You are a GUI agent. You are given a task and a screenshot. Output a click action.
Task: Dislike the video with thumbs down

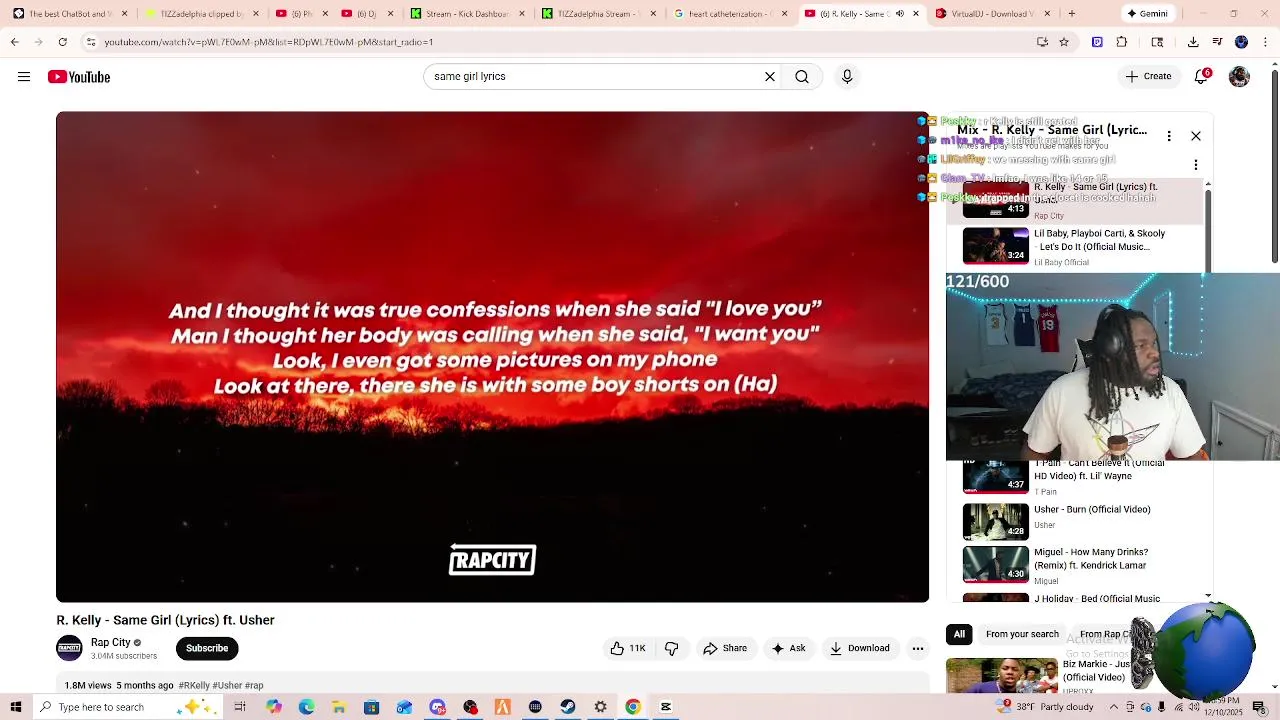click(x=672, y=648)
